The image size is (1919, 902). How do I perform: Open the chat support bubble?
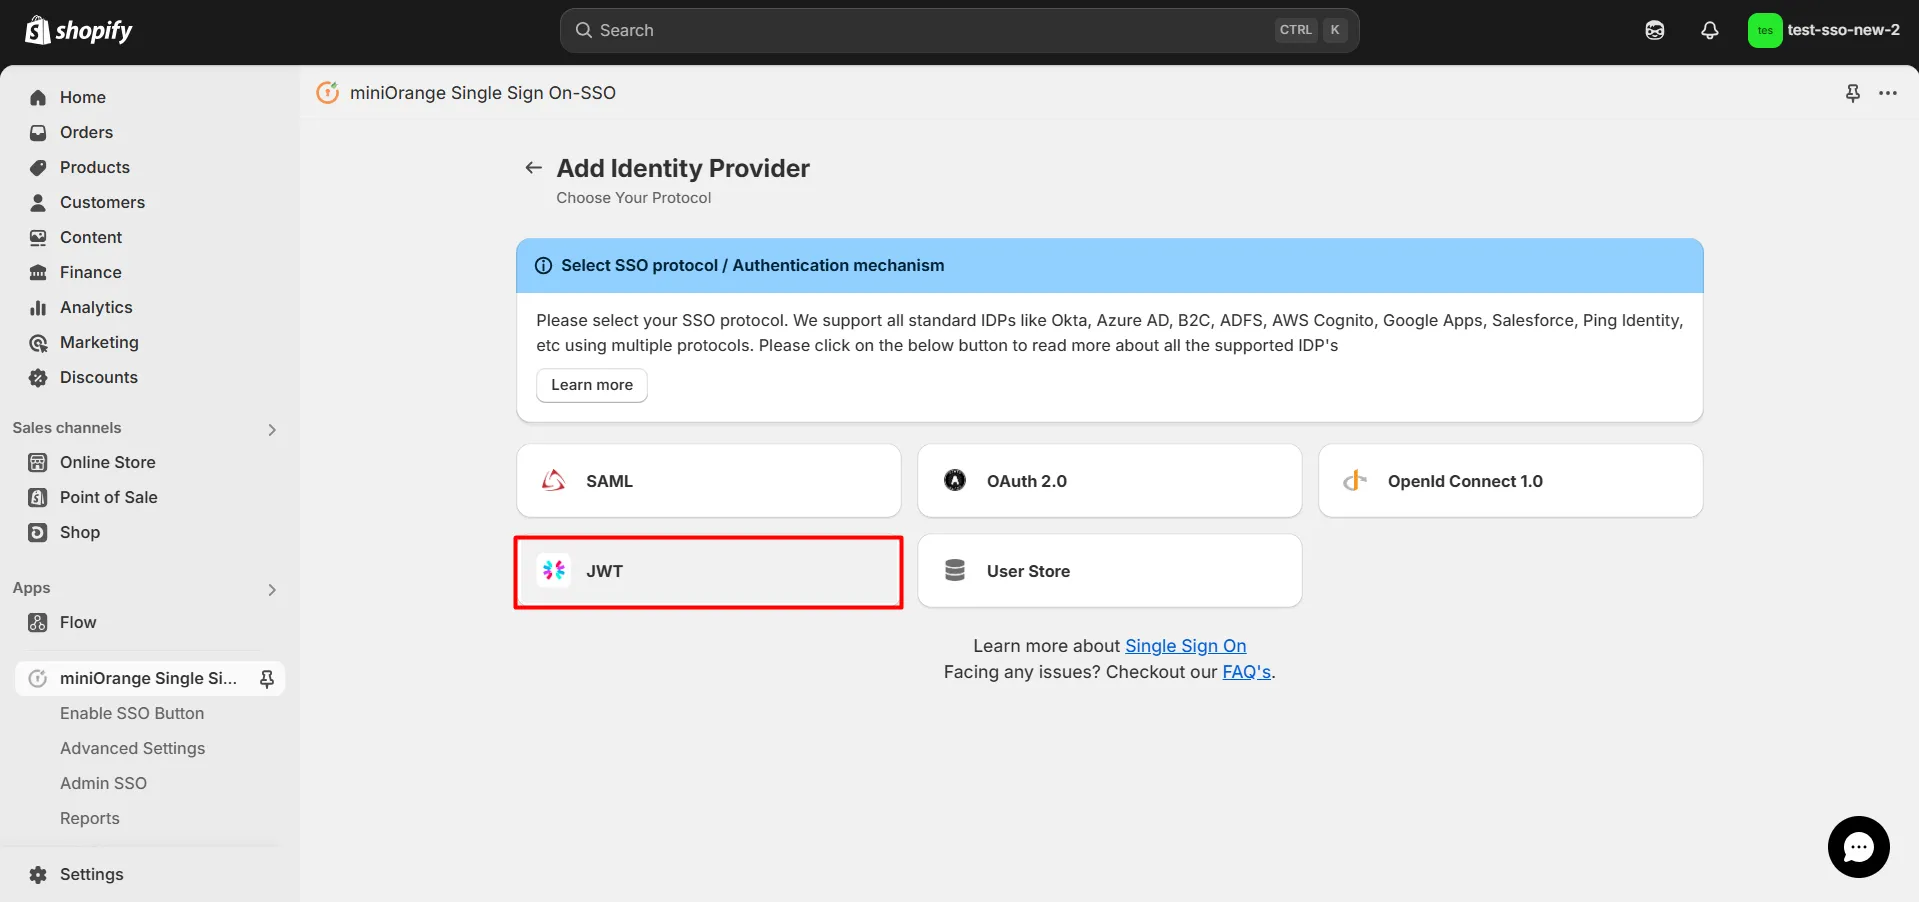(1858, 847)
